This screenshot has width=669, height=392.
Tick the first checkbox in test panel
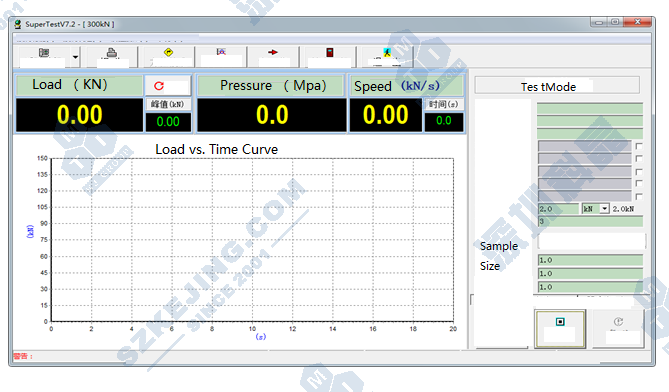[639, 146]
